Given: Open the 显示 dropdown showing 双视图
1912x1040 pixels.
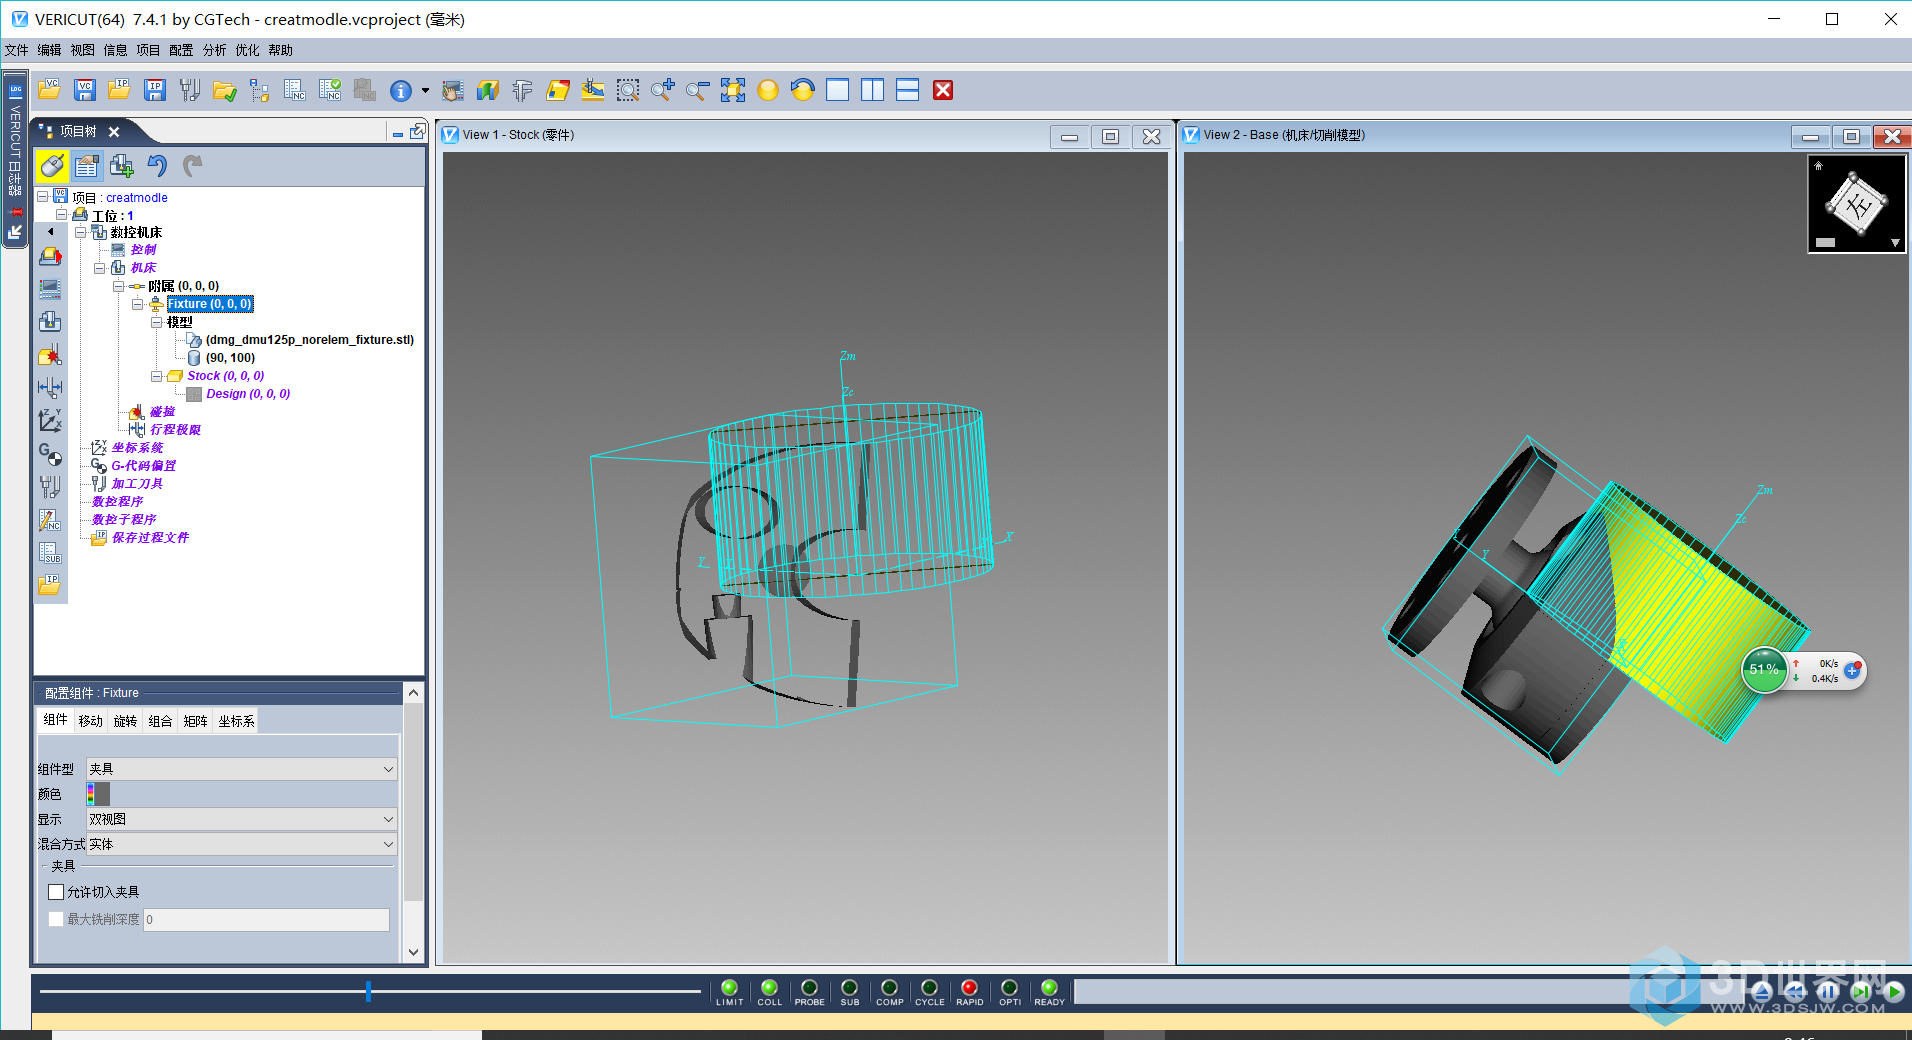Looking at the screenshot, I should (x=242, y=819).
